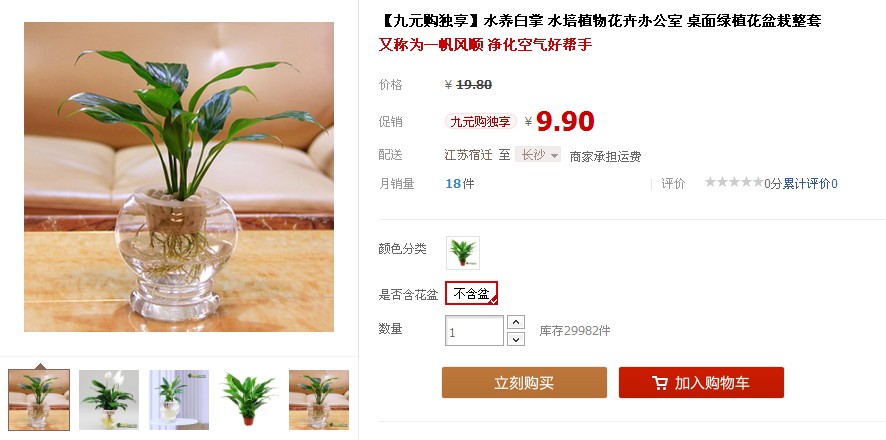Screen dimensions: 886x440
Task: Click the product title text
Action: pyautogui.click(x=600, y=21)
